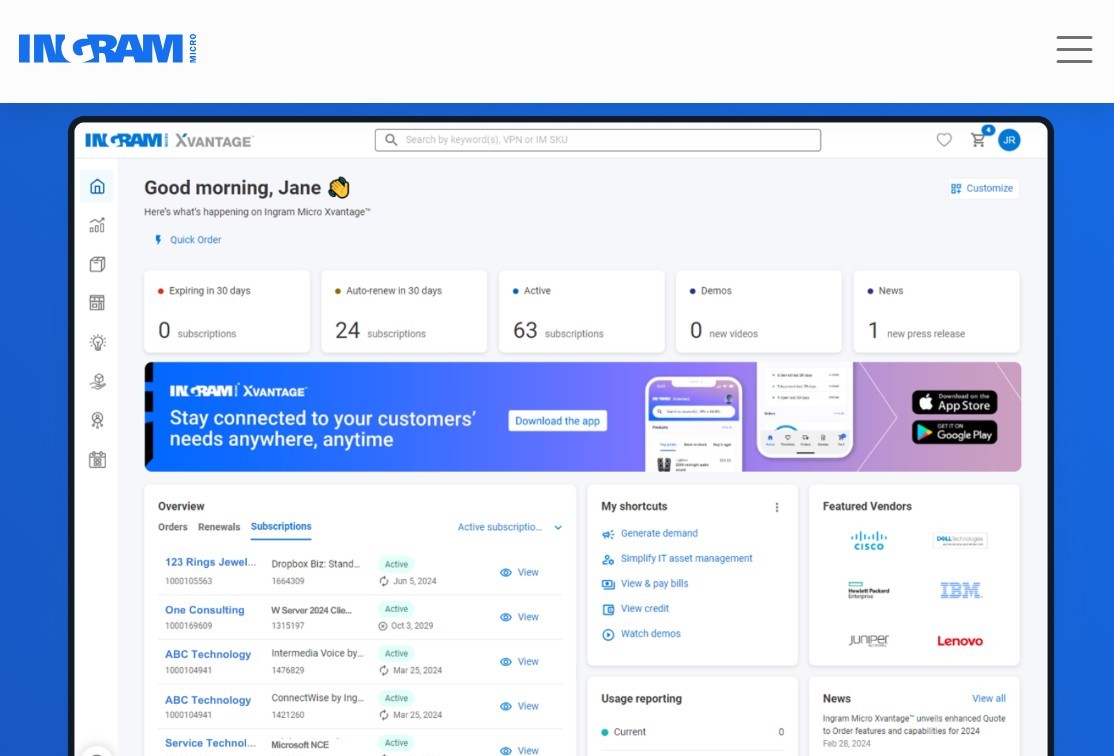
Task: Click the Download the app button
Action: point(557,421)
